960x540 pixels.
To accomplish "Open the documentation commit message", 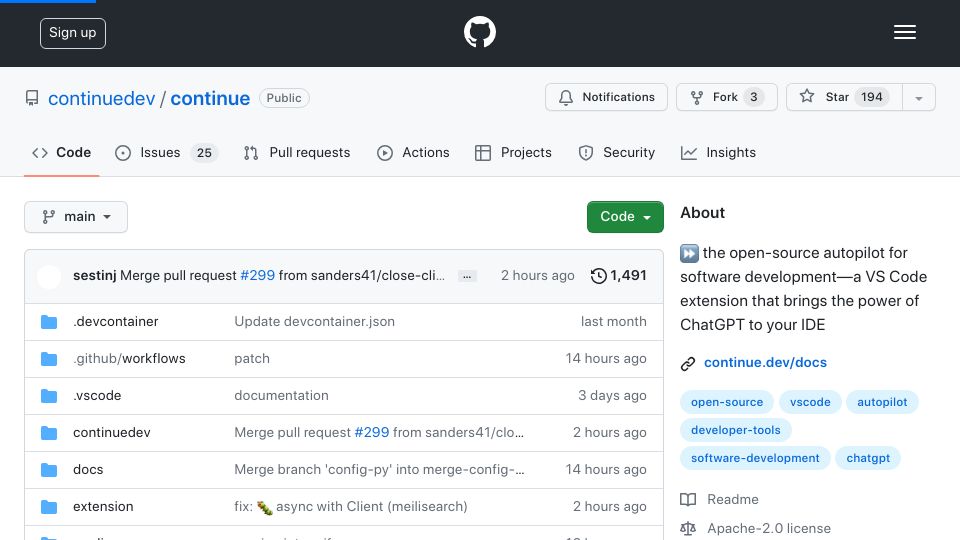I will pyautogui.click(x=281, y=396).
